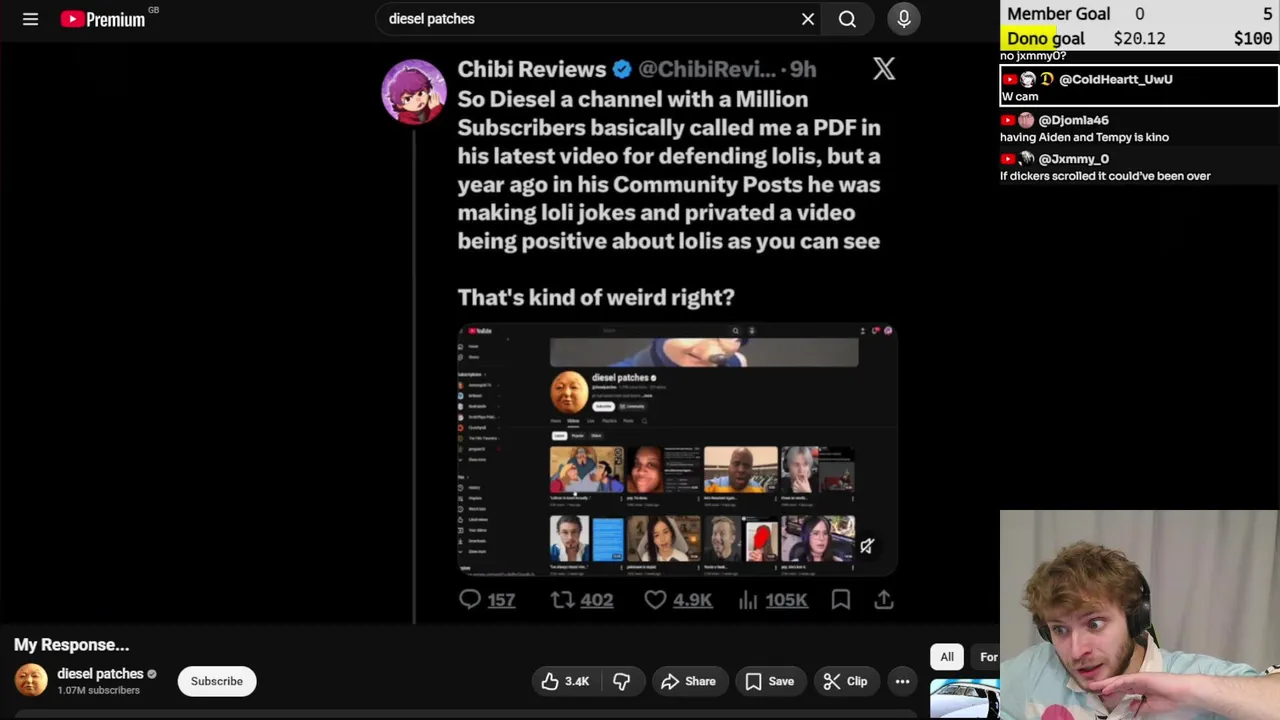Click the muted icon on tweet image
Screen dimensions: 1280x720
(867, 546)
